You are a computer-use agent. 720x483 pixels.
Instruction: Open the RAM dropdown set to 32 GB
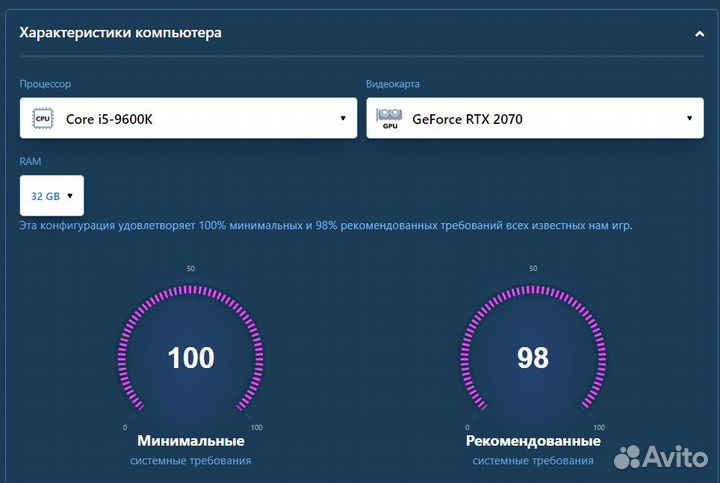click(52, 196)
